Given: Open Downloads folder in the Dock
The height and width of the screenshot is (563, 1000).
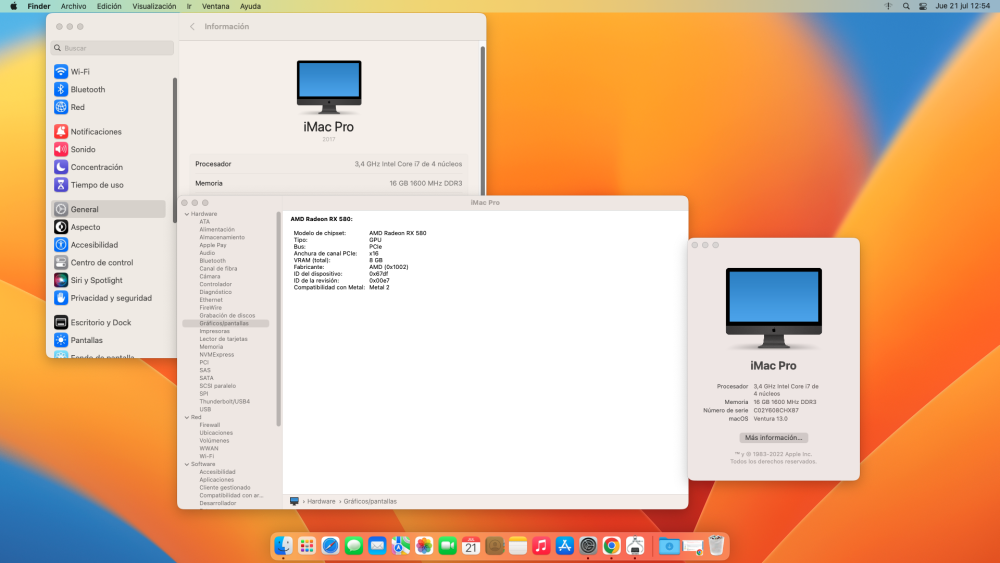Looking at the screenshot, I should (x=669, y=546).
